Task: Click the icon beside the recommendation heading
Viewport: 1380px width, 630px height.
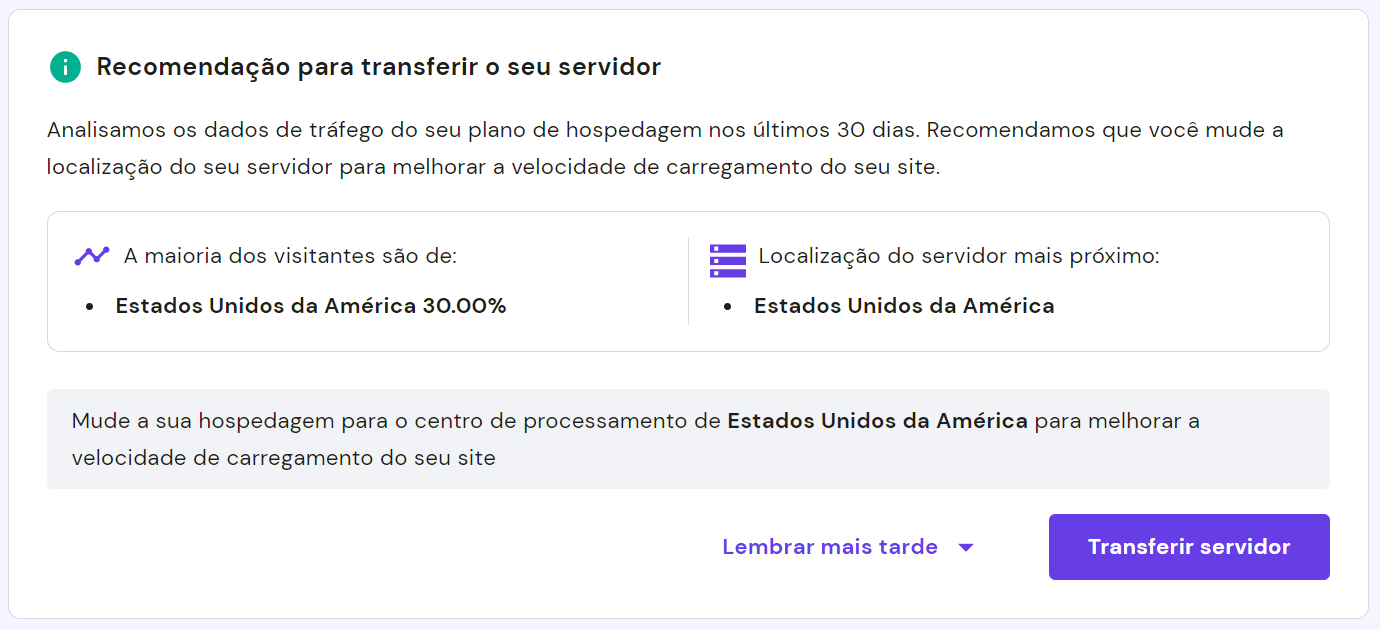Action: (x=64, y=67)
